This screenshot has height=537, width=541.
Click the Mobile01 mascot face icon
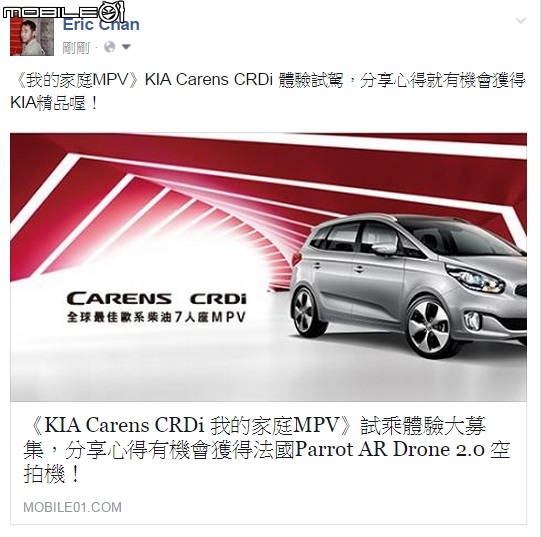coord(112,12)
